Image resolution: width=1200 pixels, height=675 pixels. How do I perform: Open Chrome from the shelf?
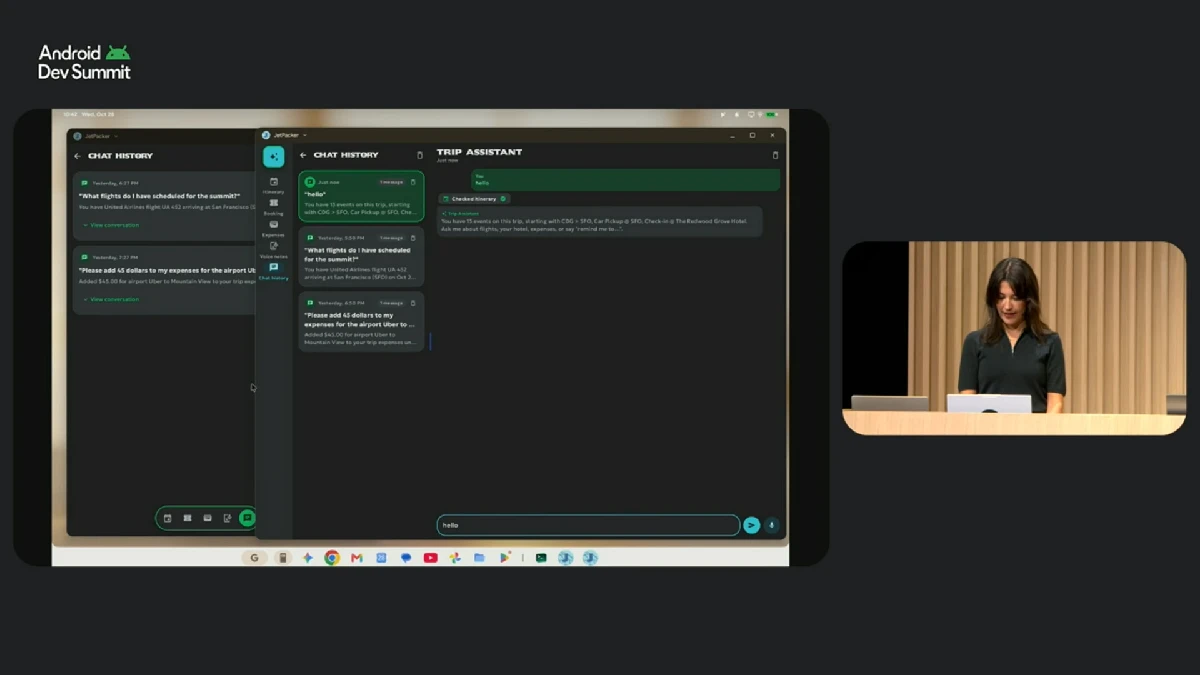pyautogui.click(x=332, y=558)
